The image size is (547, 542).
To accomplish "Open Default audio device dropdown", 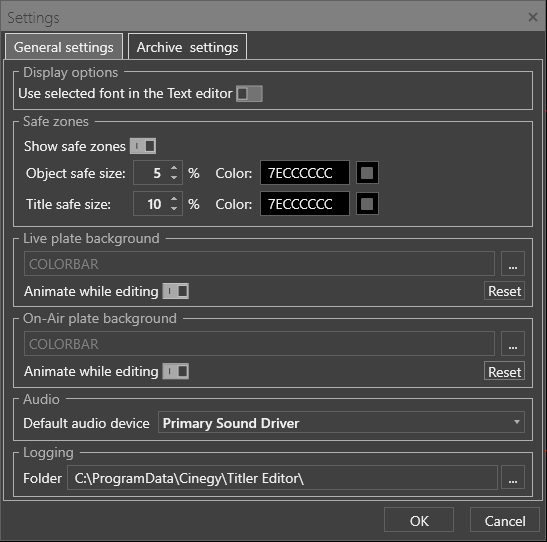I will pyautogui.click(x=341, y=422).
